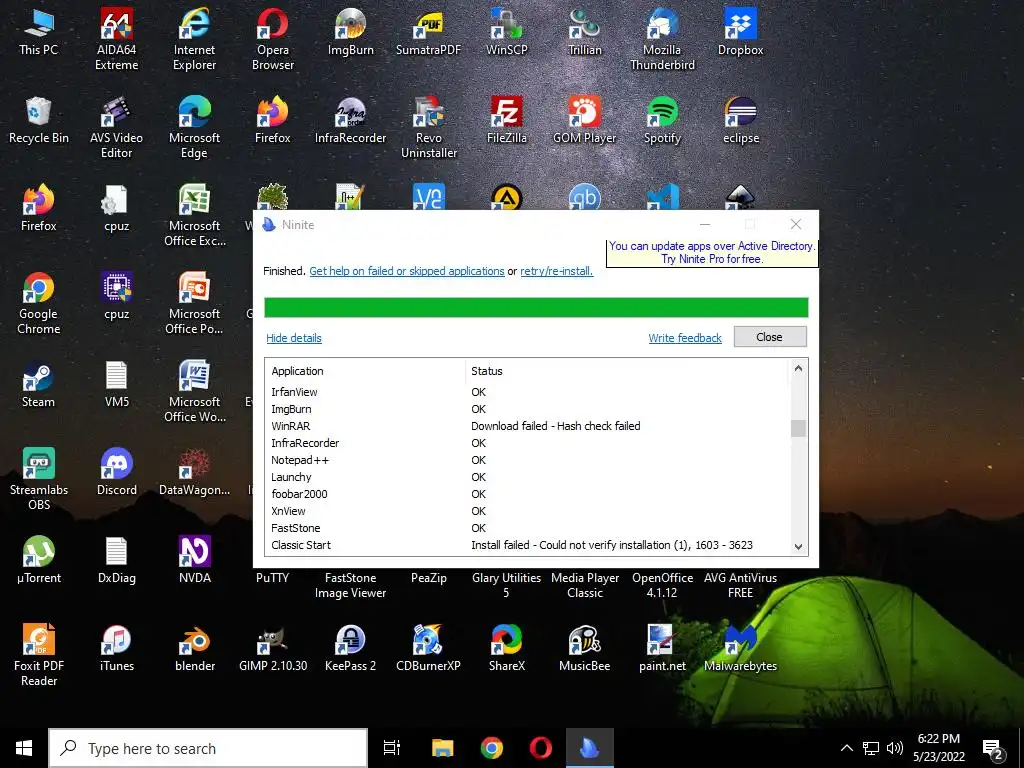Click the Try Ninite Pro tooltip banner

click(712, 253)
